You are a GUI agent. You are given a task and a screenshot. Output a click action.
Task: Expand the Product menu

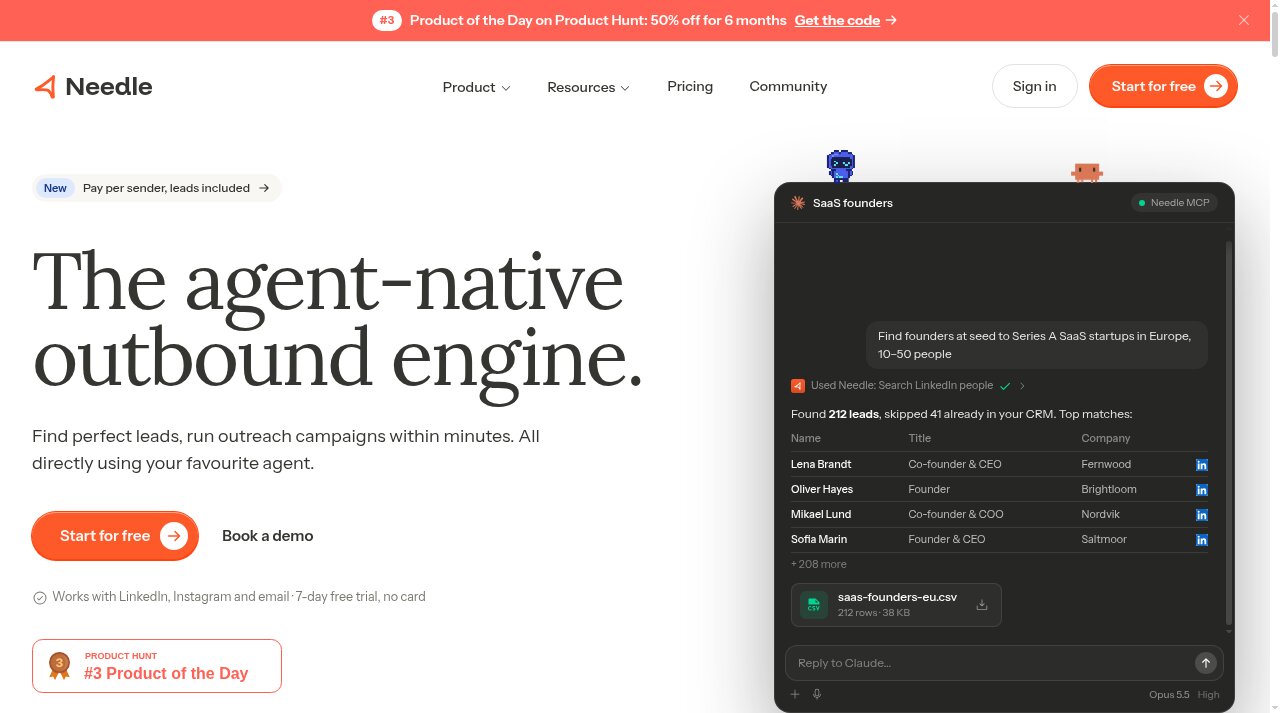[x=476, y=87]
